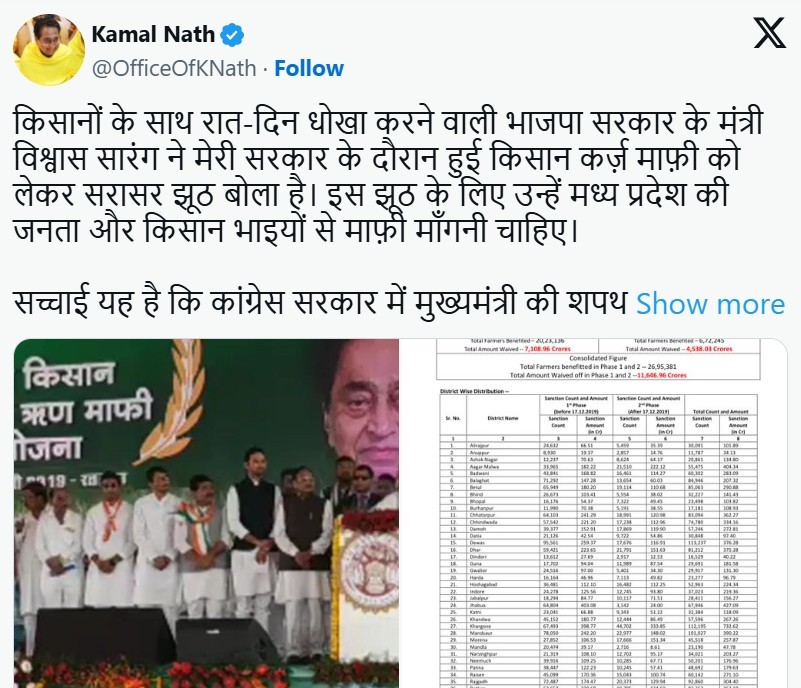Expand the tweet with Show more

pyautogui.click(x=710, y=304)
